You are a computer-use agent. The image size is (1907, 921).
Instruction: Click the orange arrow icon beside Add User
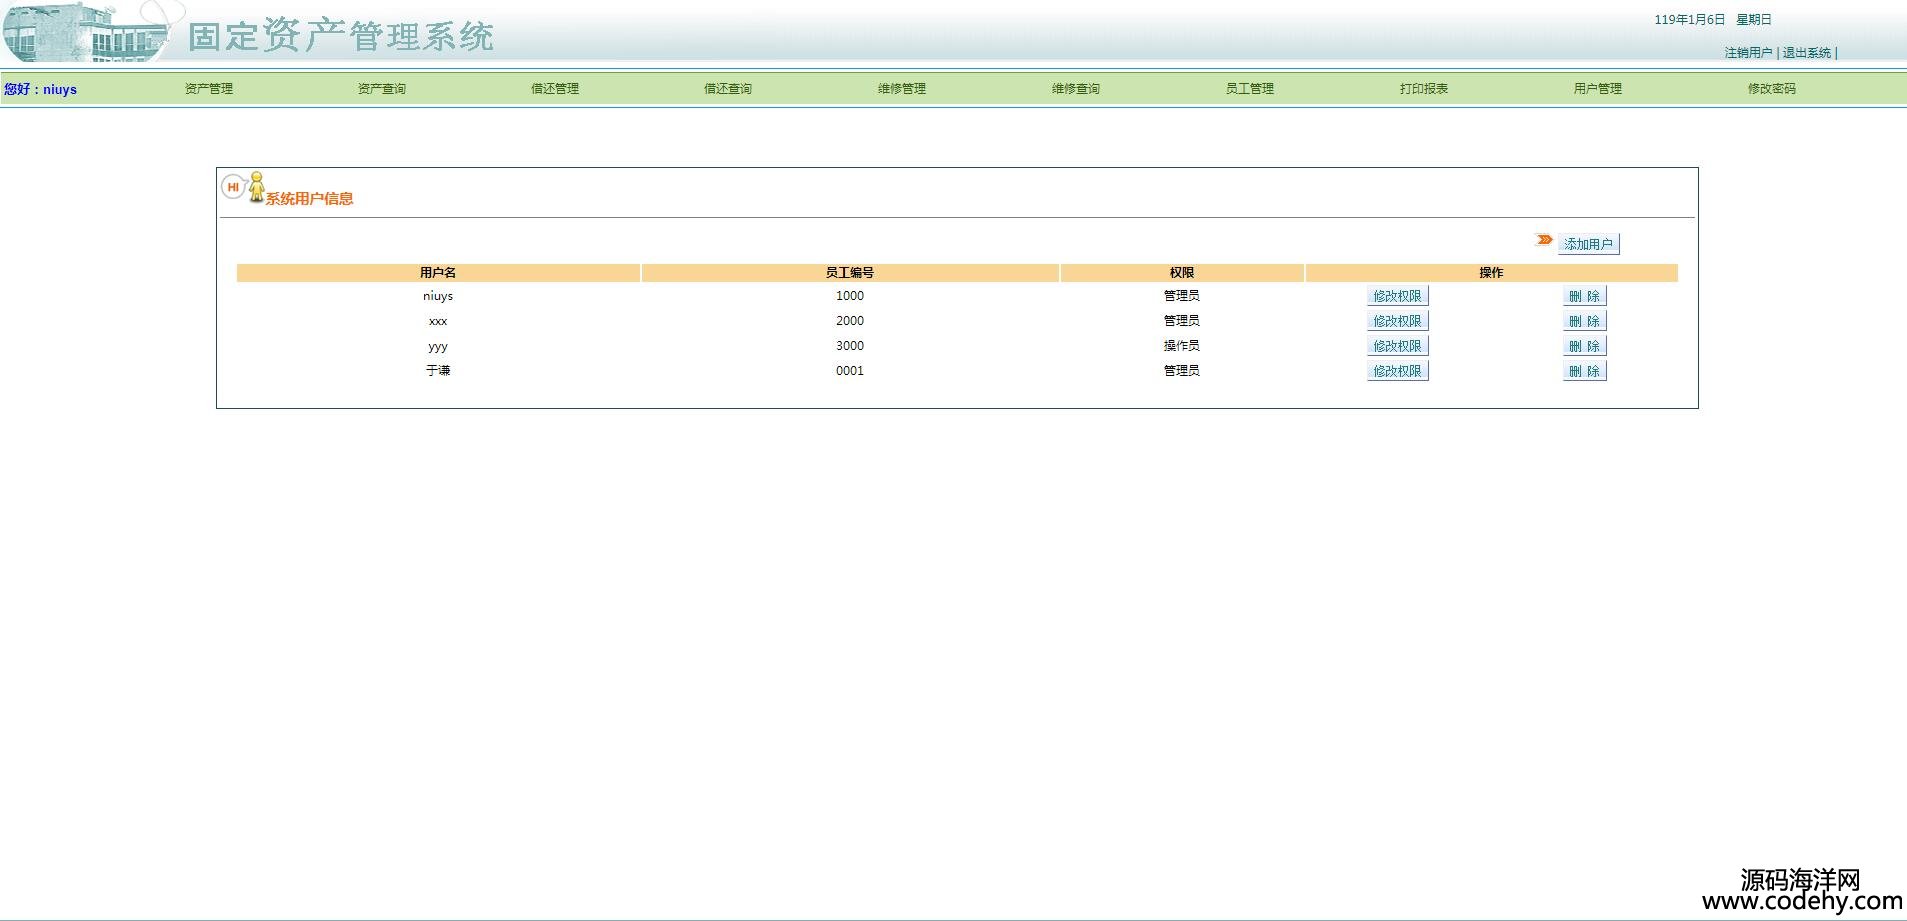tap(1544, 240)
